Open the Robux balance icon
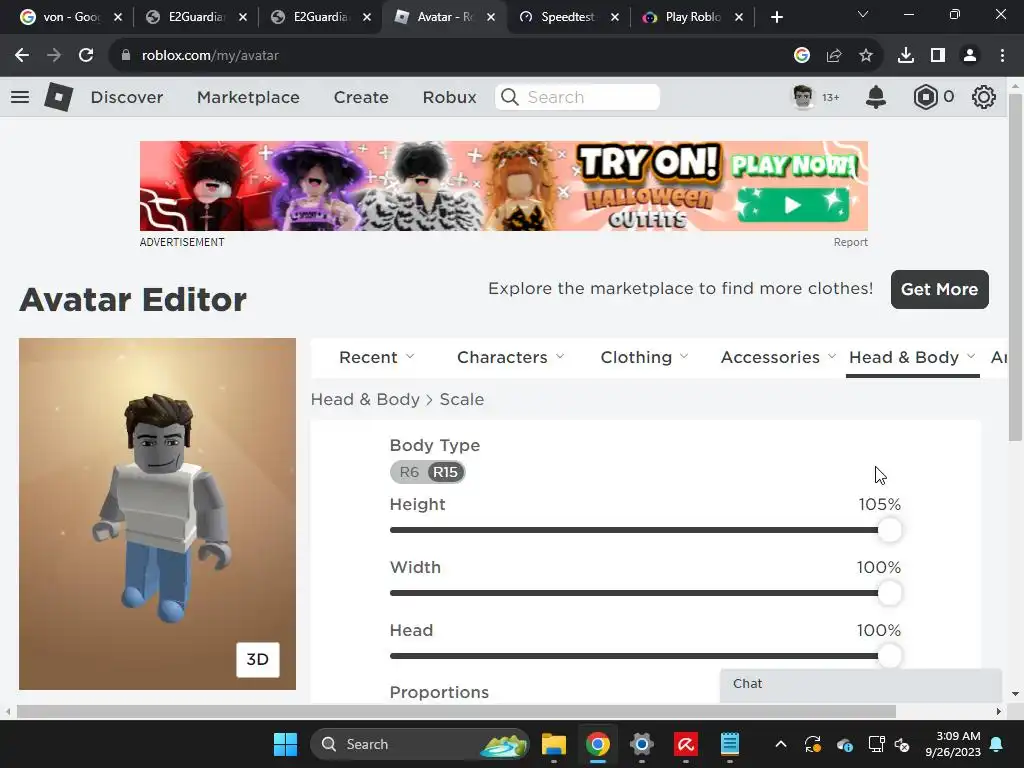This screenshot has width=1024, height=768. point(925,97)
